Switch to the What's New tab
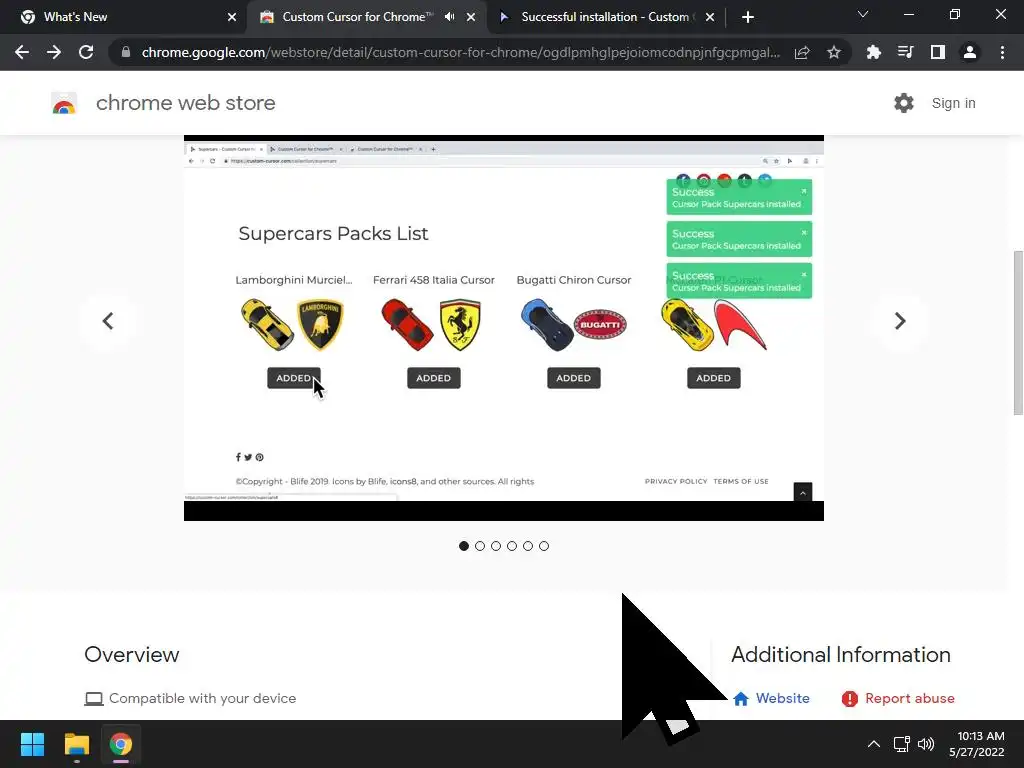1024x768 pixels. pos(124,17)
